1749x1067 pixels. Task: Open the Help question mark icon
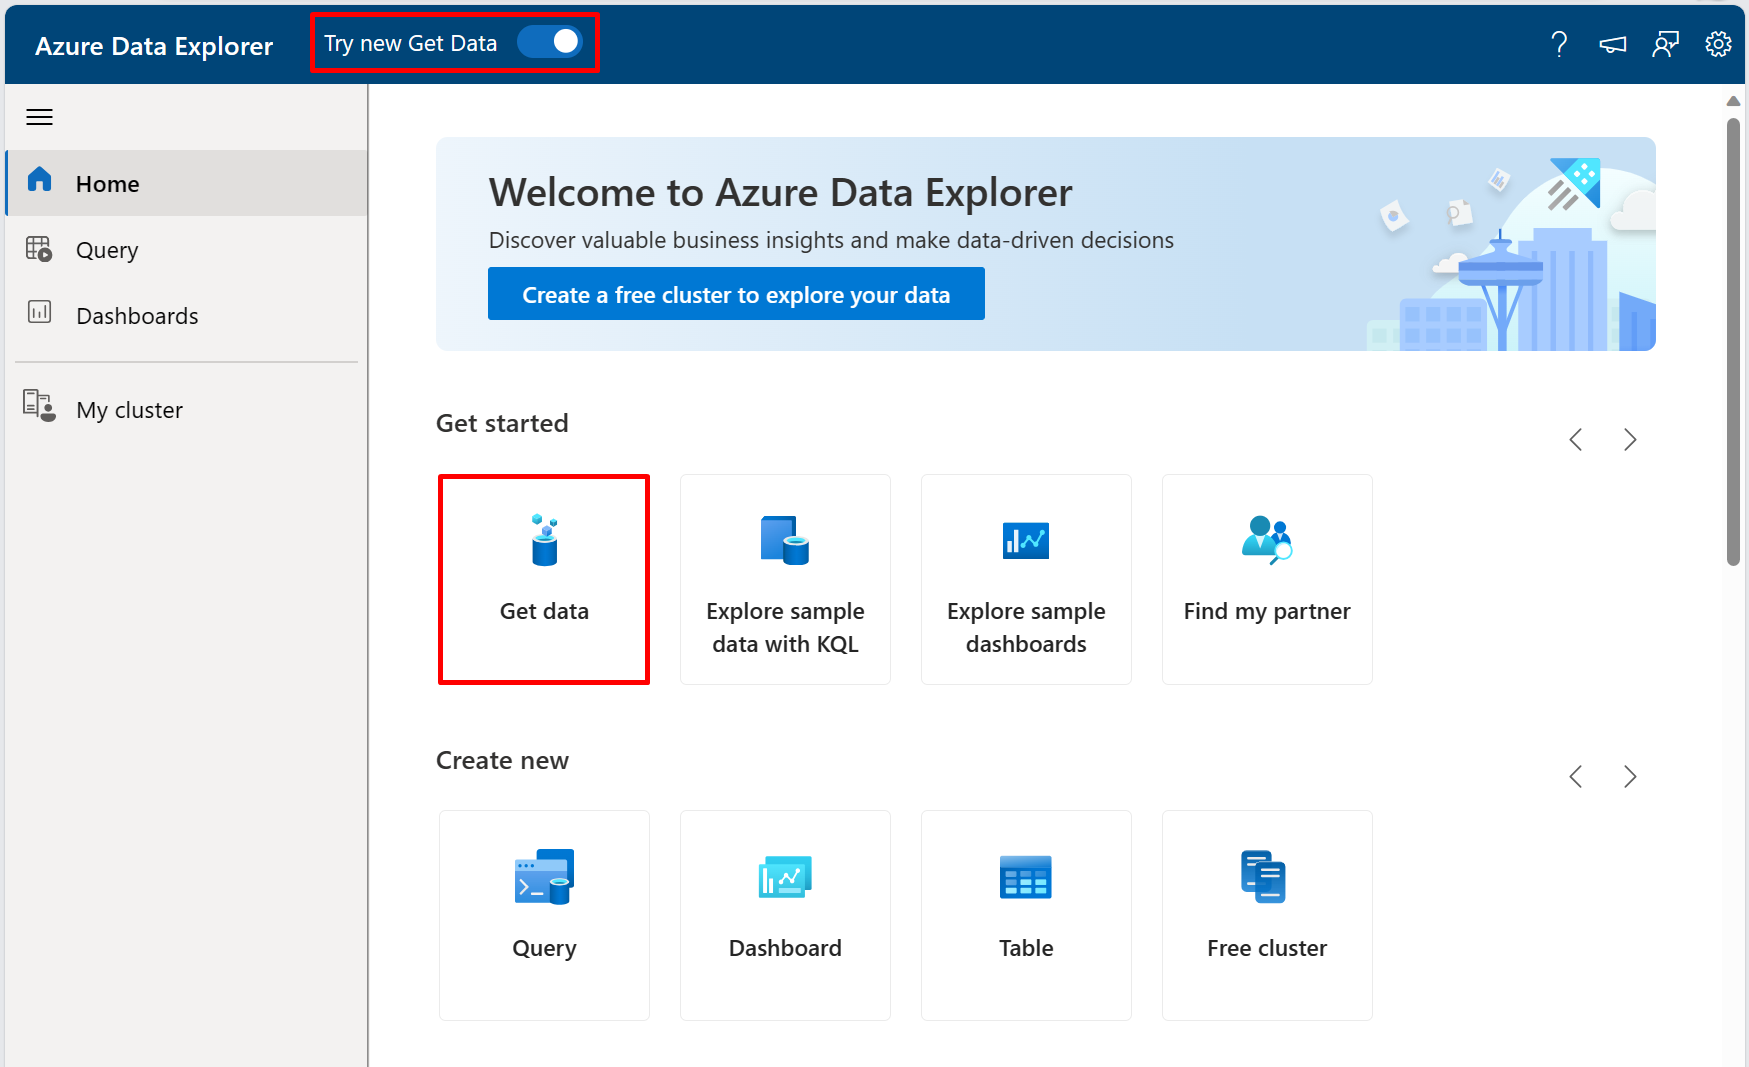pyautogui.click(x=1559, y=44)
